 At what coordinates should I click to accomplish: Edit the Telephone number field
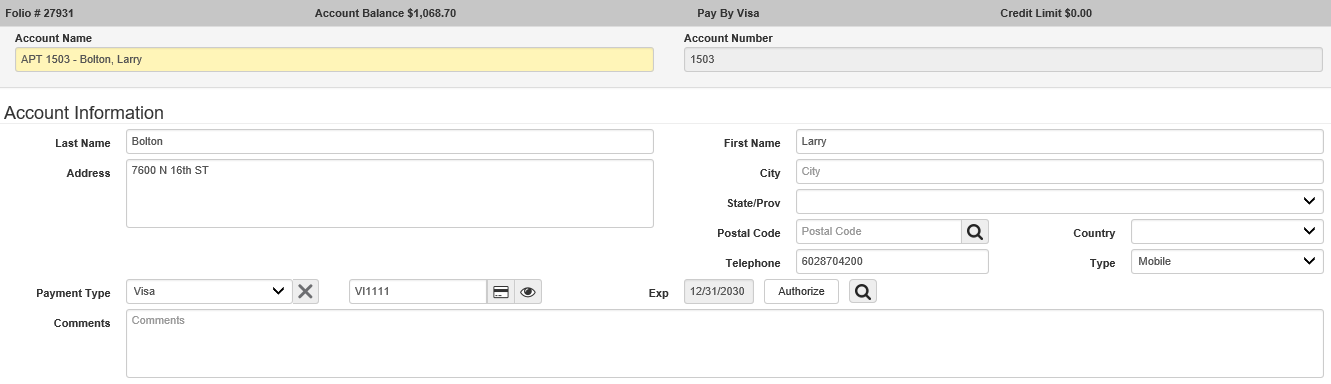pos(892,262)
